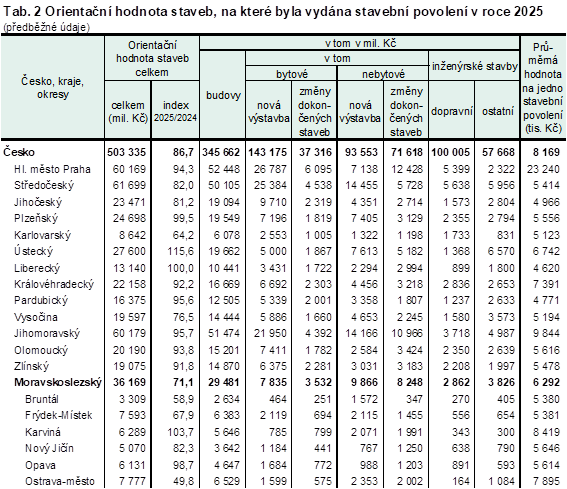Image resolution: width=567 pixels, height=489 pixels.
Task: Click the Moravskoslezský region row label
Action: pyautogui.click(x=58, y=382)
